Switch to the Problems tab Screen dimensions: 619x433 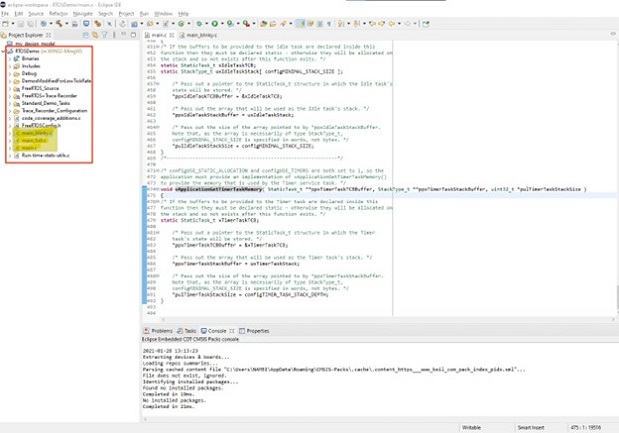click(x=158, y=331)
